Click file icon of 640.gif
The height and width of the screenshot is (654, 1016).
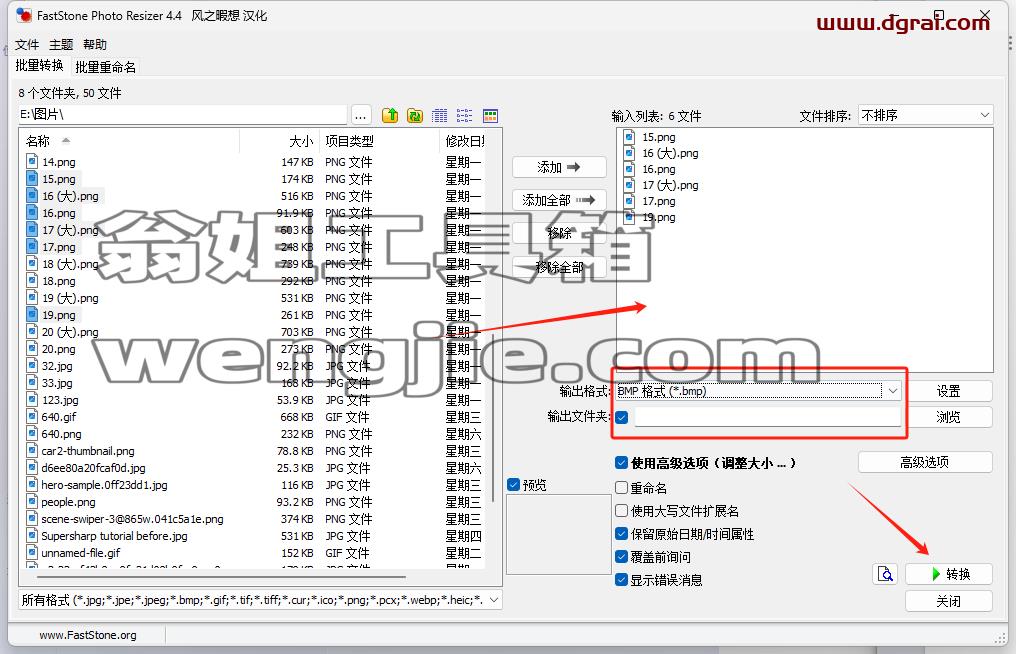32,416
